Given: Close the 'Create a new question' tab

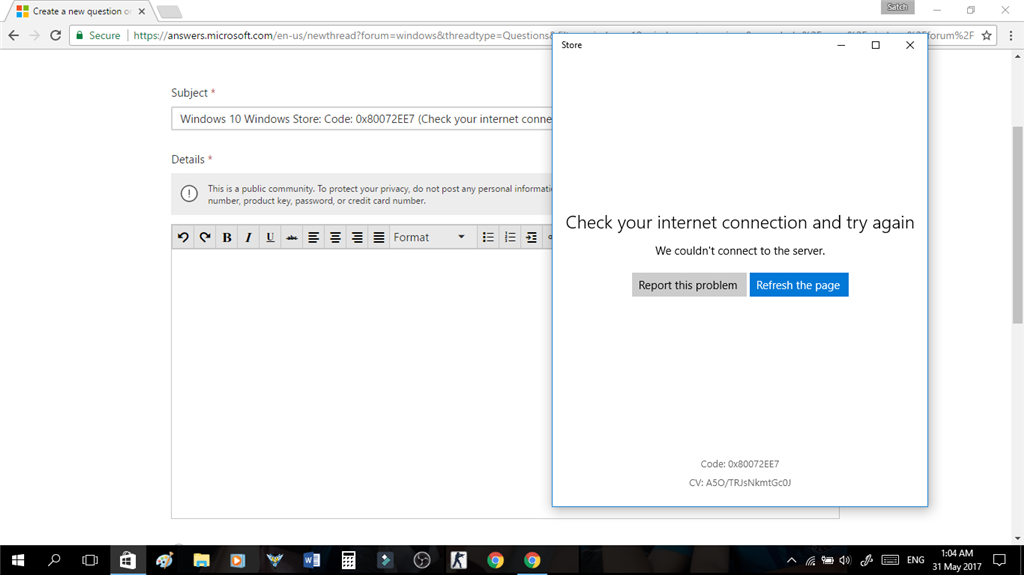Looking at the screenshot, I should 142,11.
